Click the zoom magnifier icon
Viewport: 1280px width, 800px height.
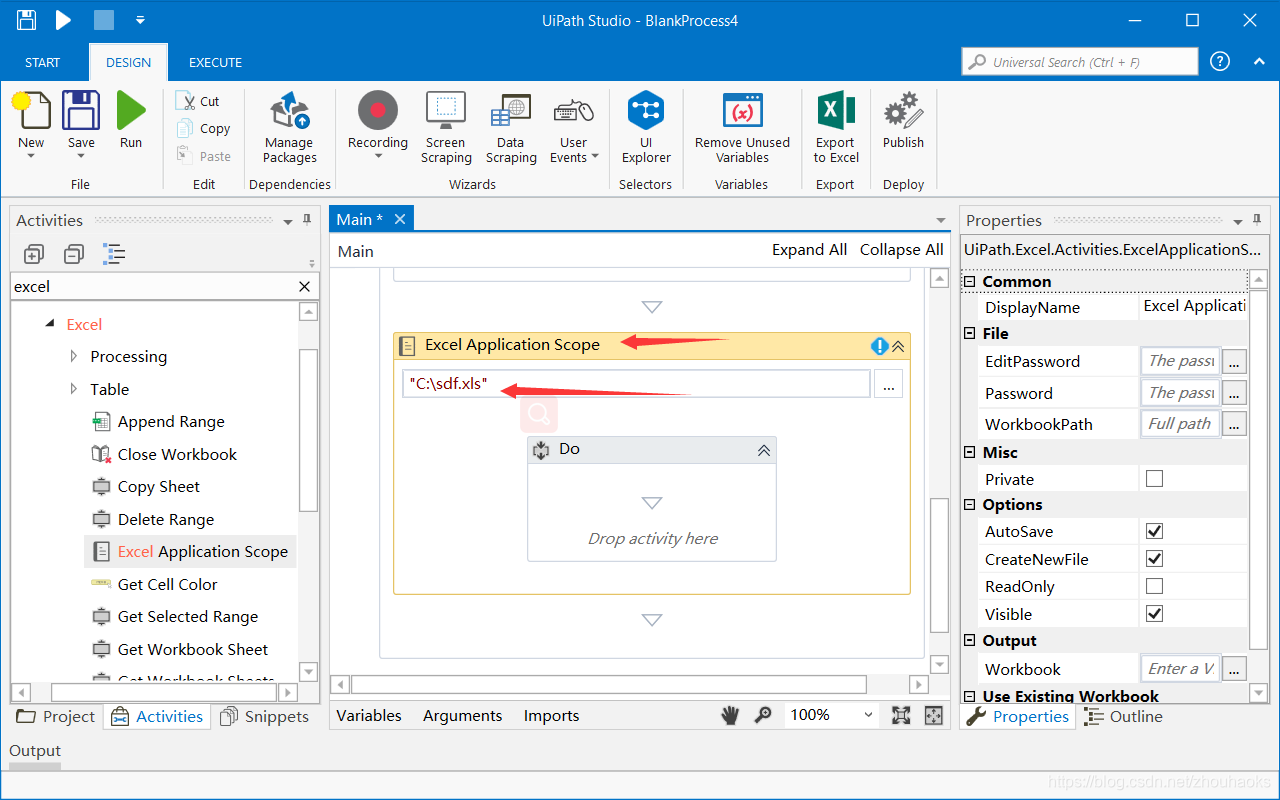coord(763,715)
